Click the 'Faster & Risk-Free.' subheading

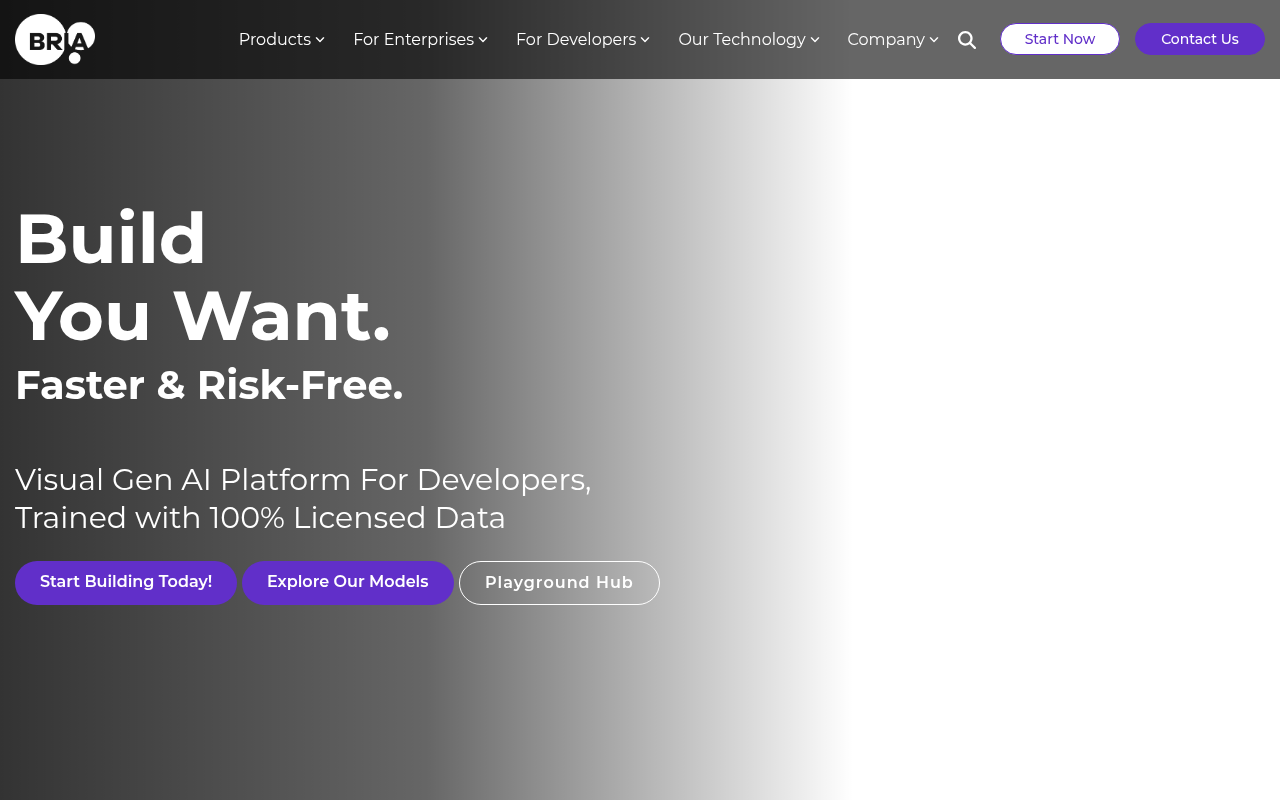tap(209, 385)
